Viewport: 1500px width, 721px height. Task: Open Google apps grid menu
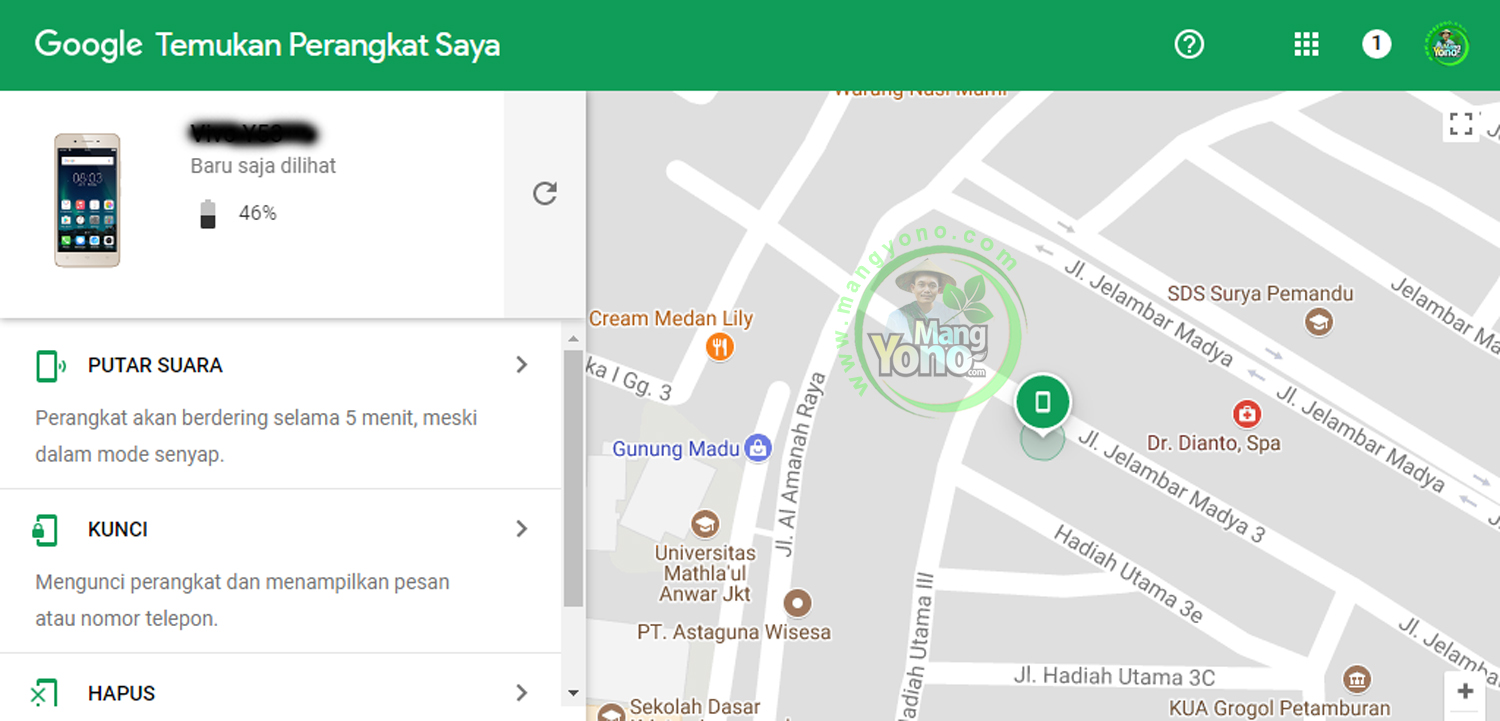point(1306,44)
